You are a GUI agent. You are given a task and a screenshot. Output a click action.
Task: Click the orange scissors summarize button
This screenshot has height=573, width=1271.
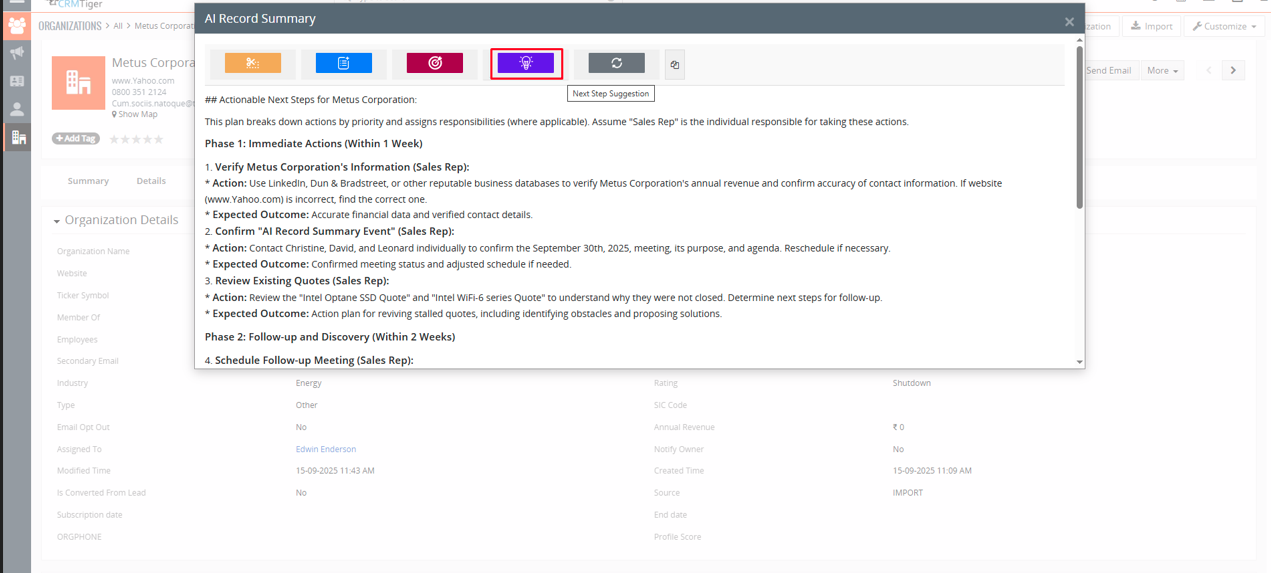tap(253, 63)
